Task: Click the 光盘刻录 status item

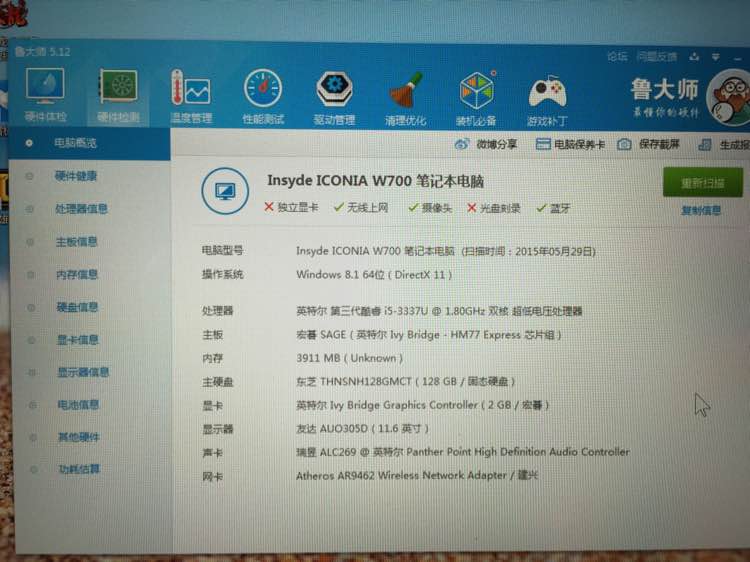Action: coord(493,208)
